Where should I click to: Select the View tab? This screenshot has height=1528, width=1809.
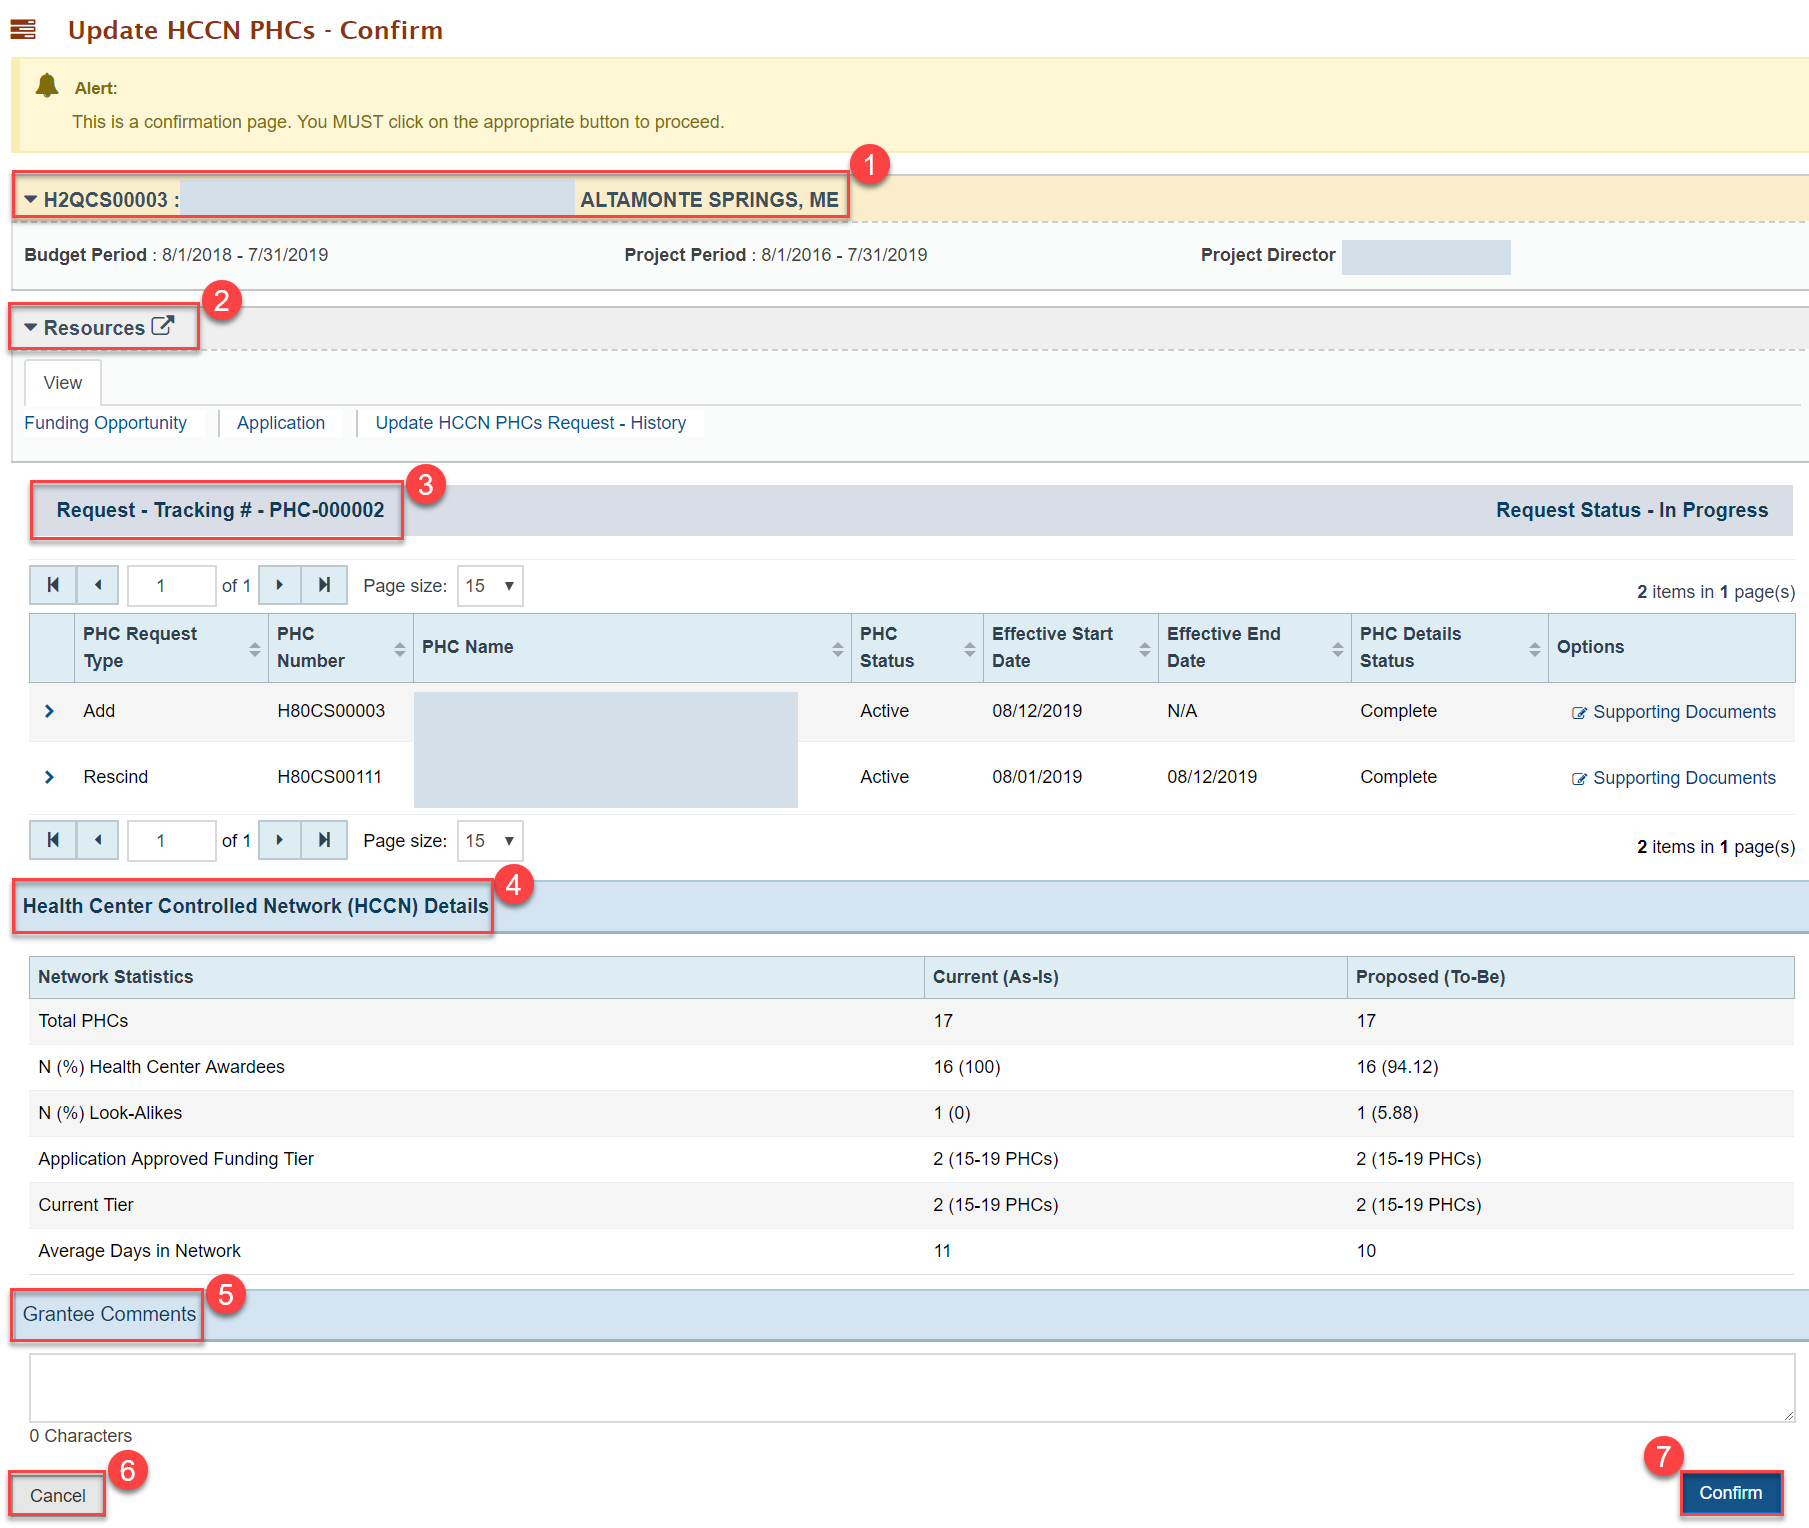63,383
